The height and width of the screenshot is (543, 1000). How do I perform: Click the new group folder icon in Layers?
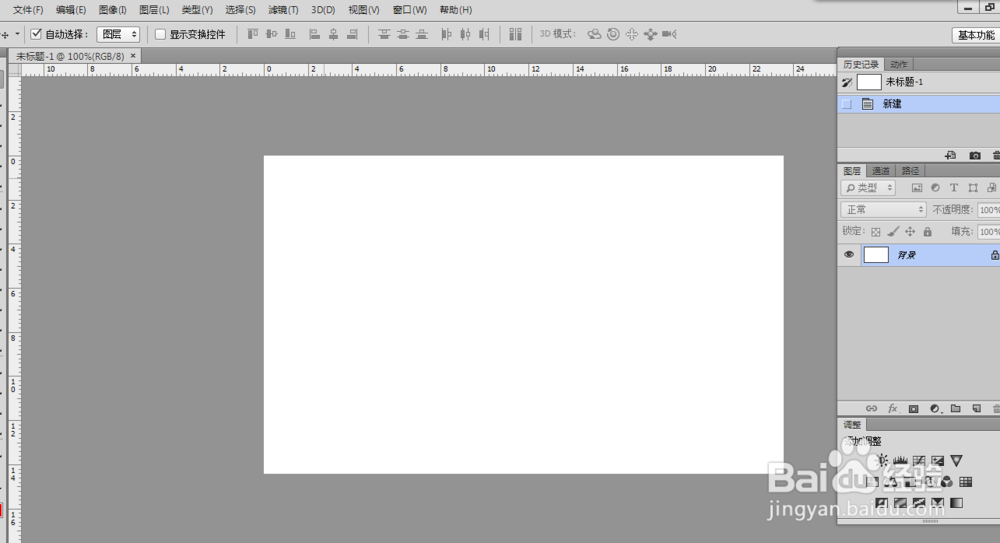955,408
